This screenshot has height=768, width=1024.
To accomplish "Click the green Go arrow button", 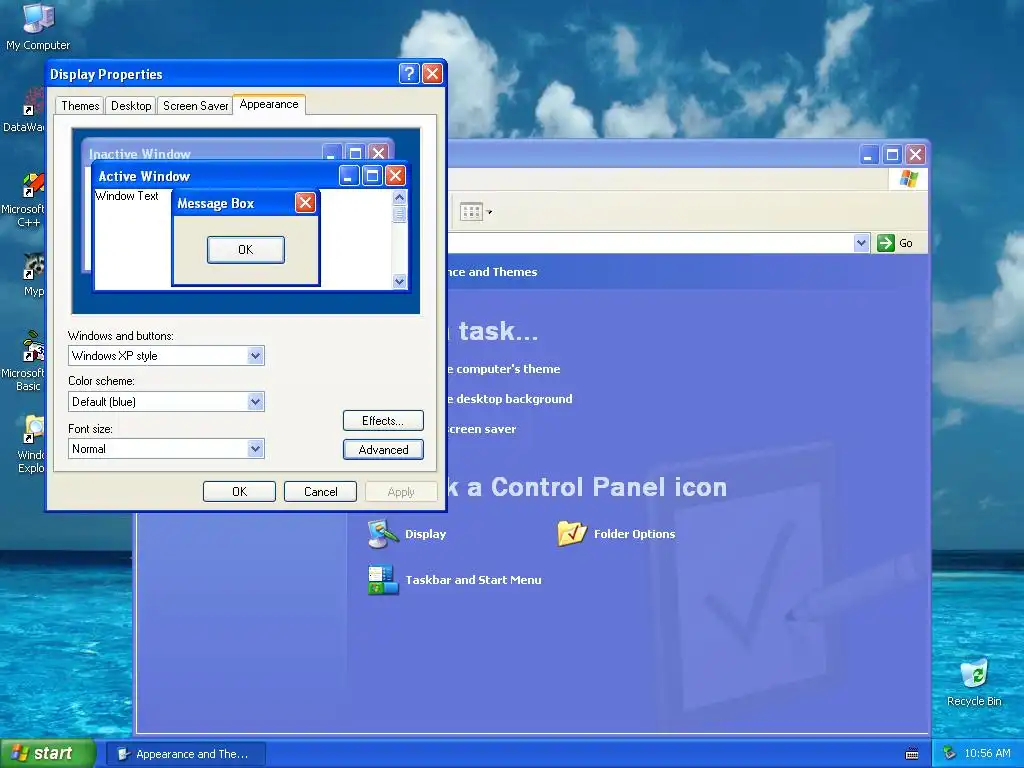I will point(886,243).
